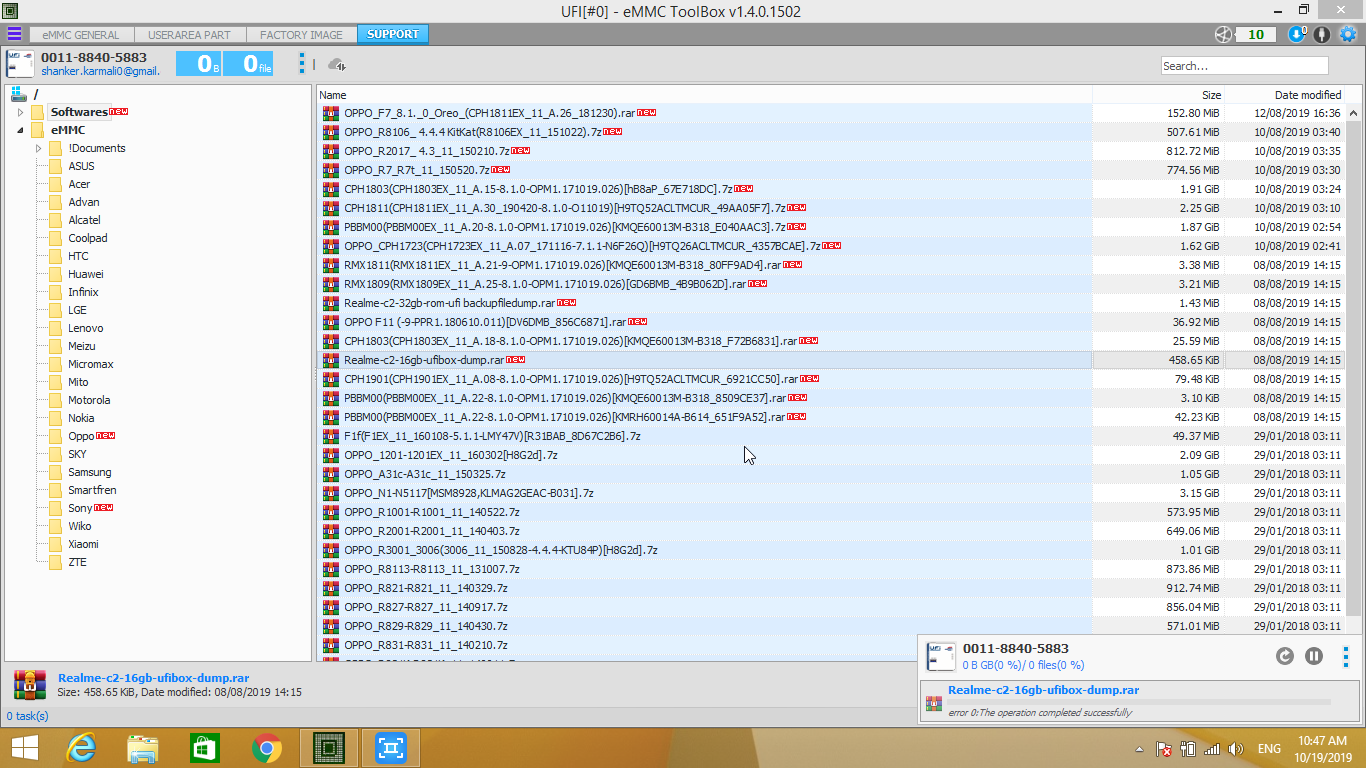Image resolution: width=1366 pixels, height=768 pixels.
Task: Open the account options three-dot menu
Action: coord(302,64)
